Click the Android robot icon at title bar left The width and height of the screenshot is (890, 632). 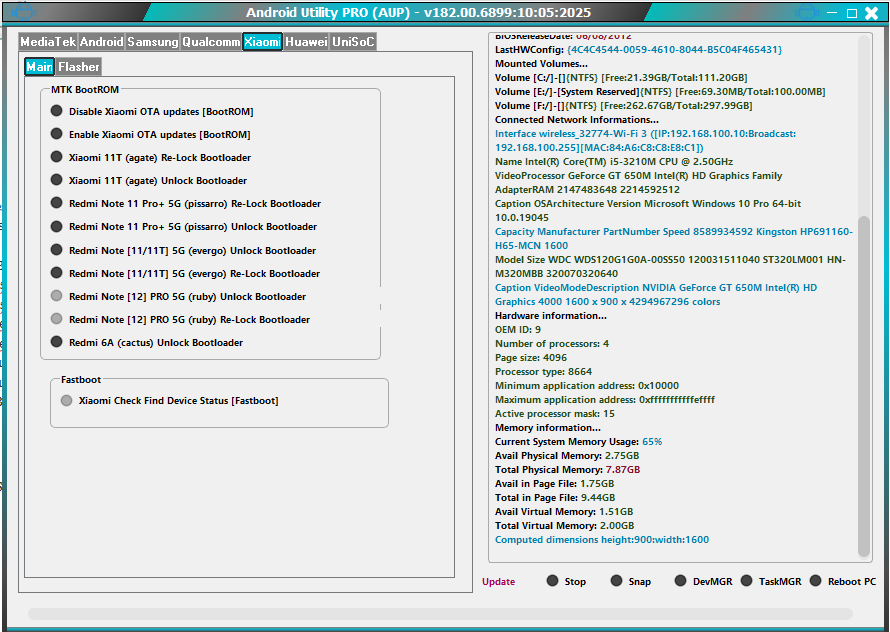pos(23,12)
